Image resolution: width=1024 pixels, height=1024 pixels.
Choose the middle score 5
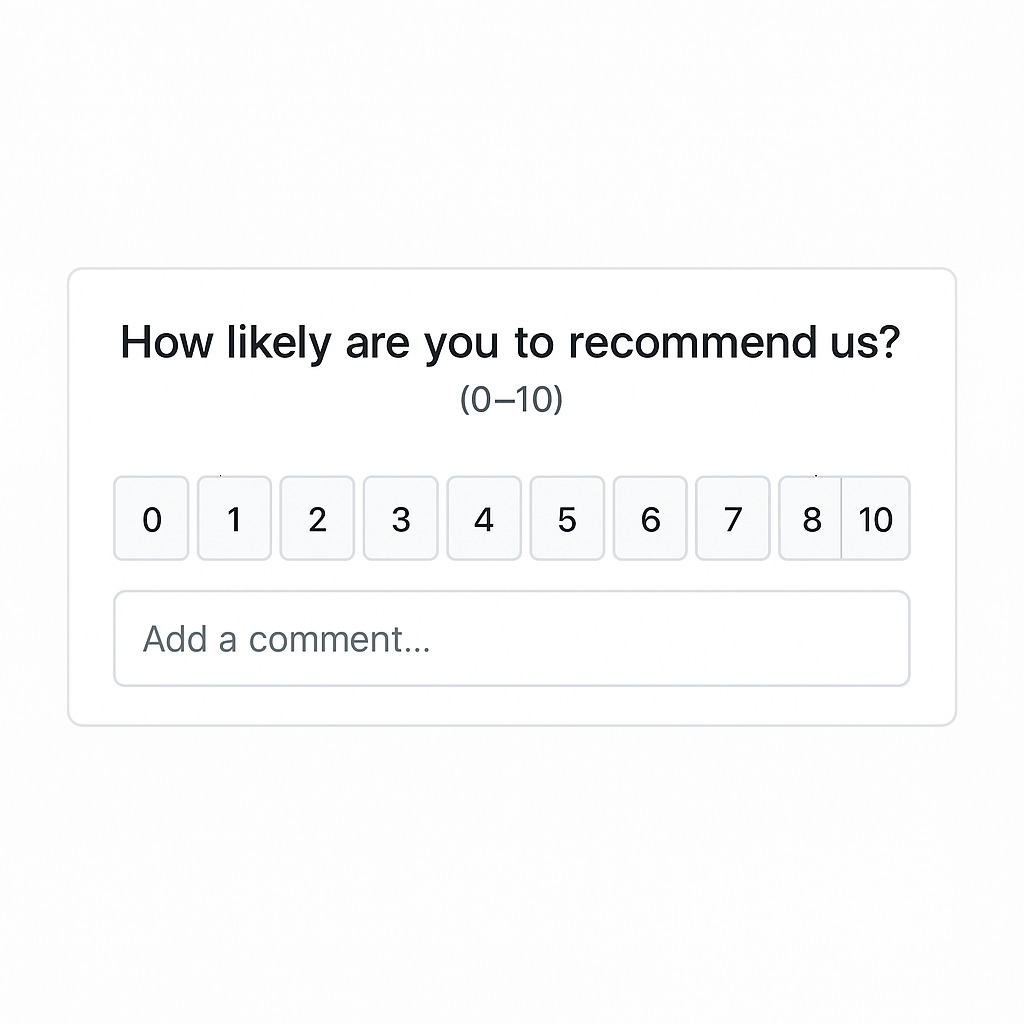pos(567,518)
